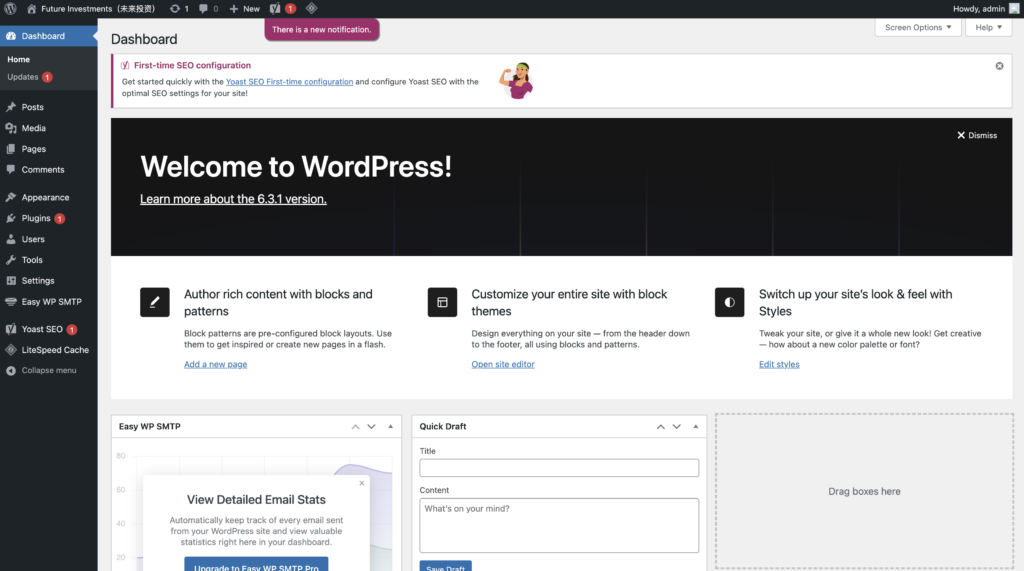The width and height of the screenshot is (1024, 571).
Task: Move Quick Draft widget up
Action: click(x=660, y=427)
